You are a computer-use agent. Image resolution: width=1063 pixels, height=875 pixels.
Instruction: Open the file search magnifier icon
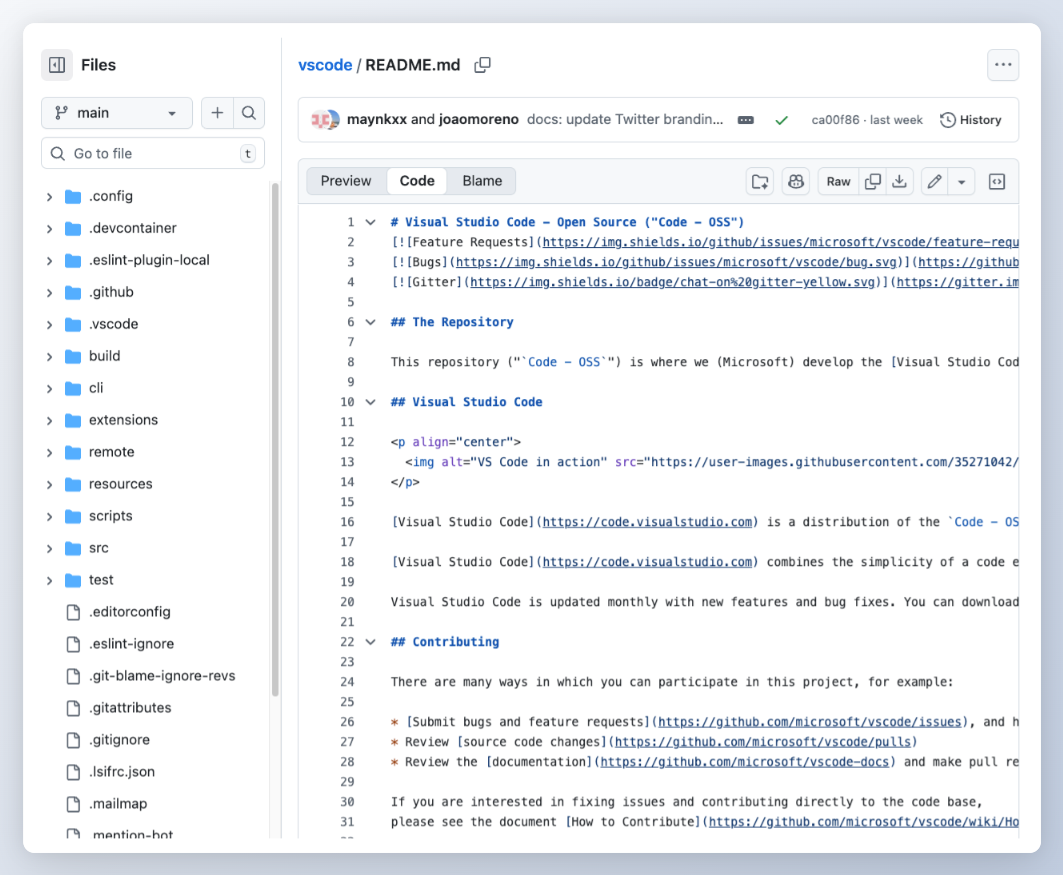coord(249,113)
